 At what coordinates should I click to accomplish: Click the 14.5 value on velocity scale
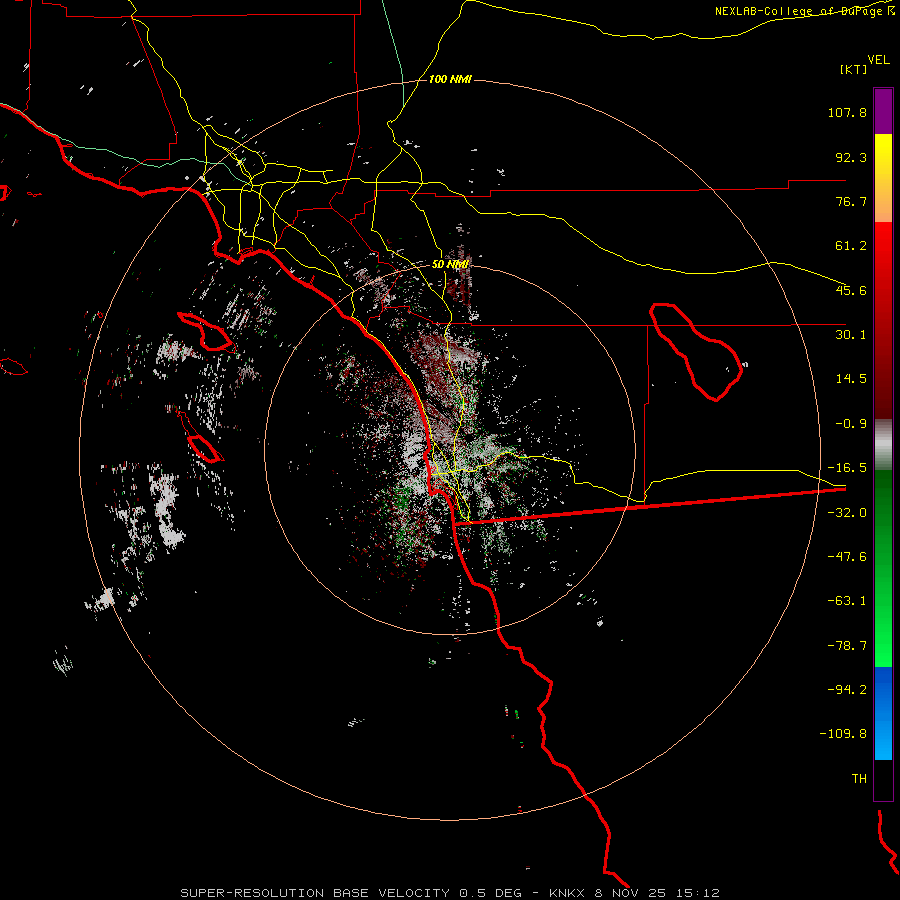[851, 379]
